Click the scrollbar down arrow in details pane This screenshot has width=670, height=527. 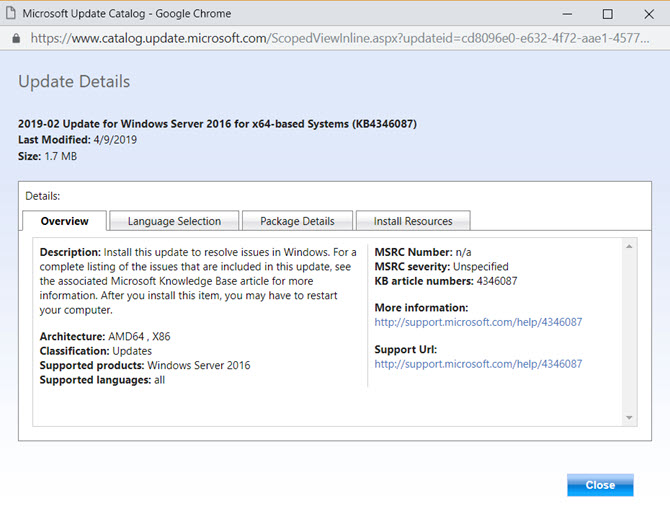[629, 417]
